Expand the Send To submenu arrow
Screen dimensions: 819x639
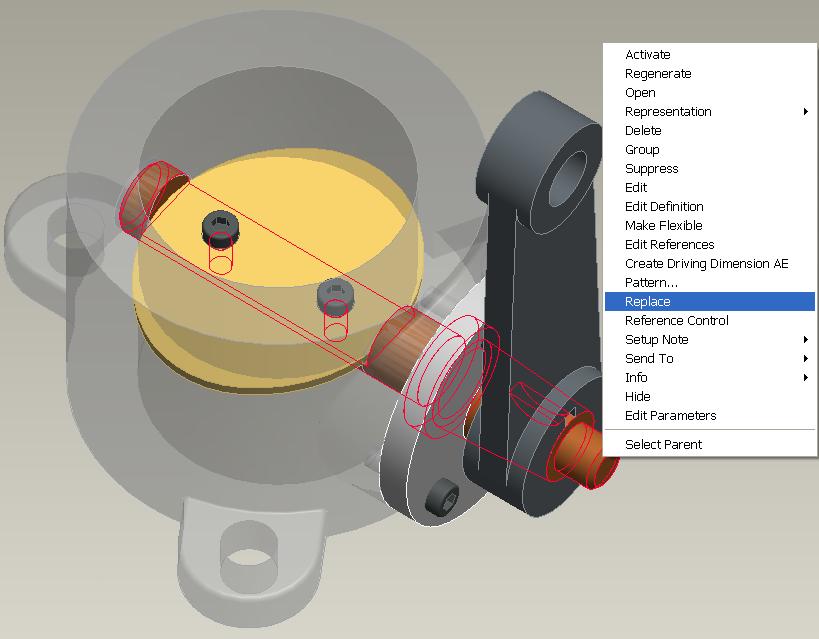click(x=806, y=358)
